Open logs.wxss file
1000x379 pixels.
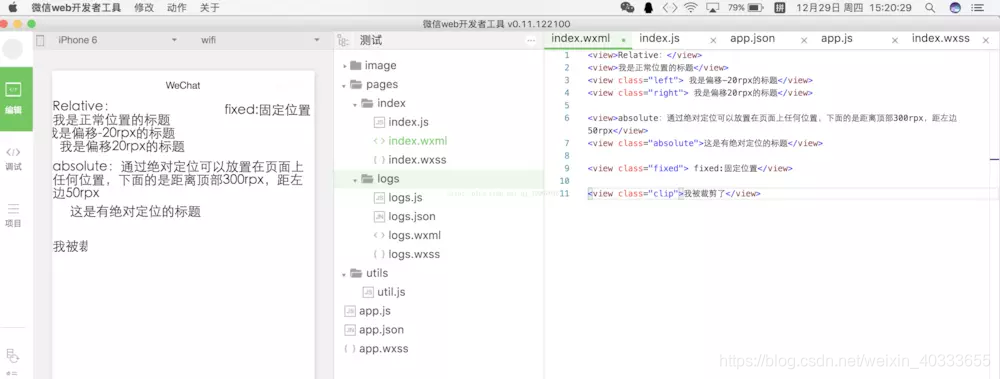[414, 254]
